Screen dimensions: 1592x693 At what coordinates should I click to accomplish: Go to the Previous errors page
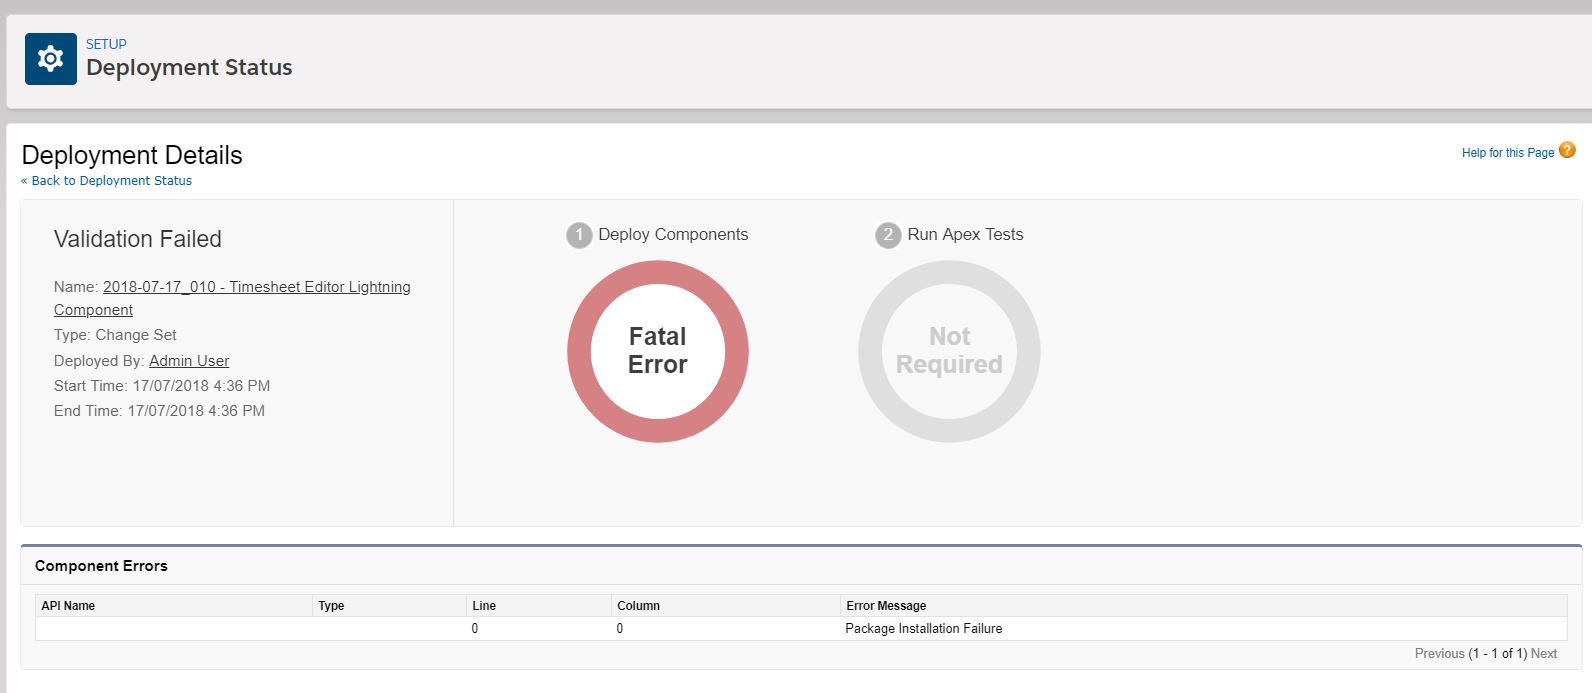[x=1439, y=654]
